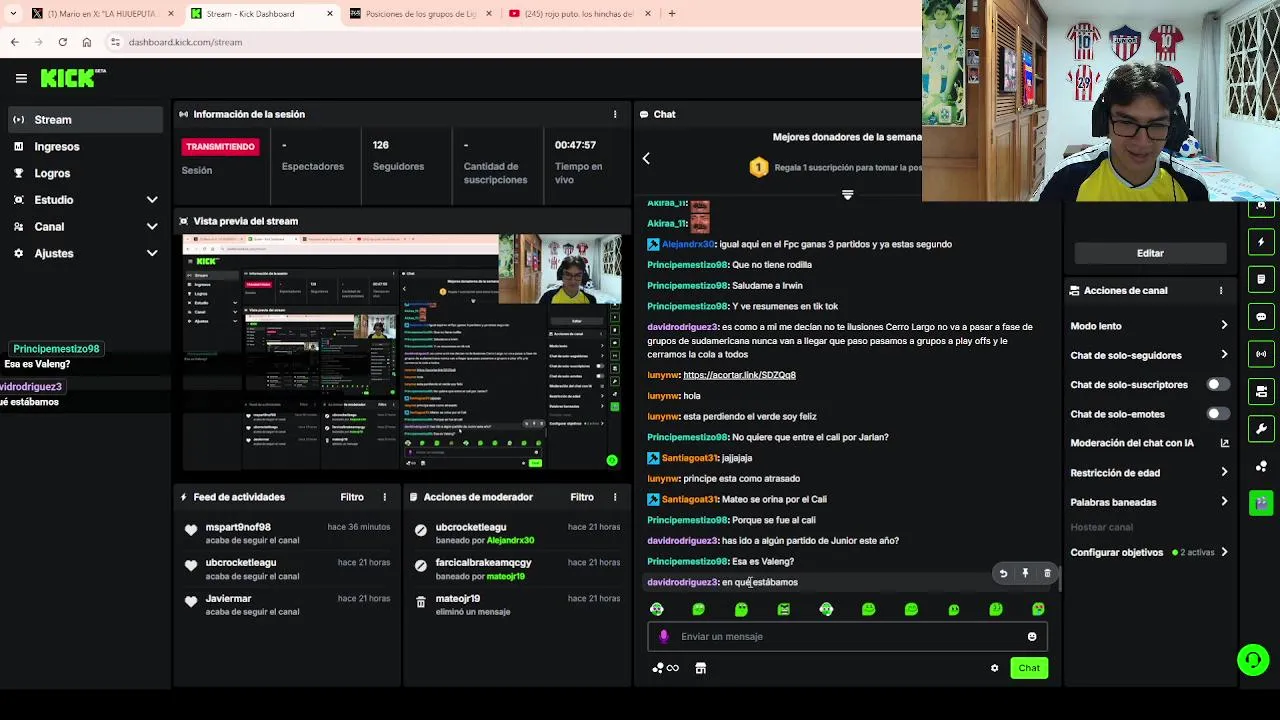Reload the page with browser refresh button
Viewport: 1280px width, 720px height.
[x=62, y=42]
